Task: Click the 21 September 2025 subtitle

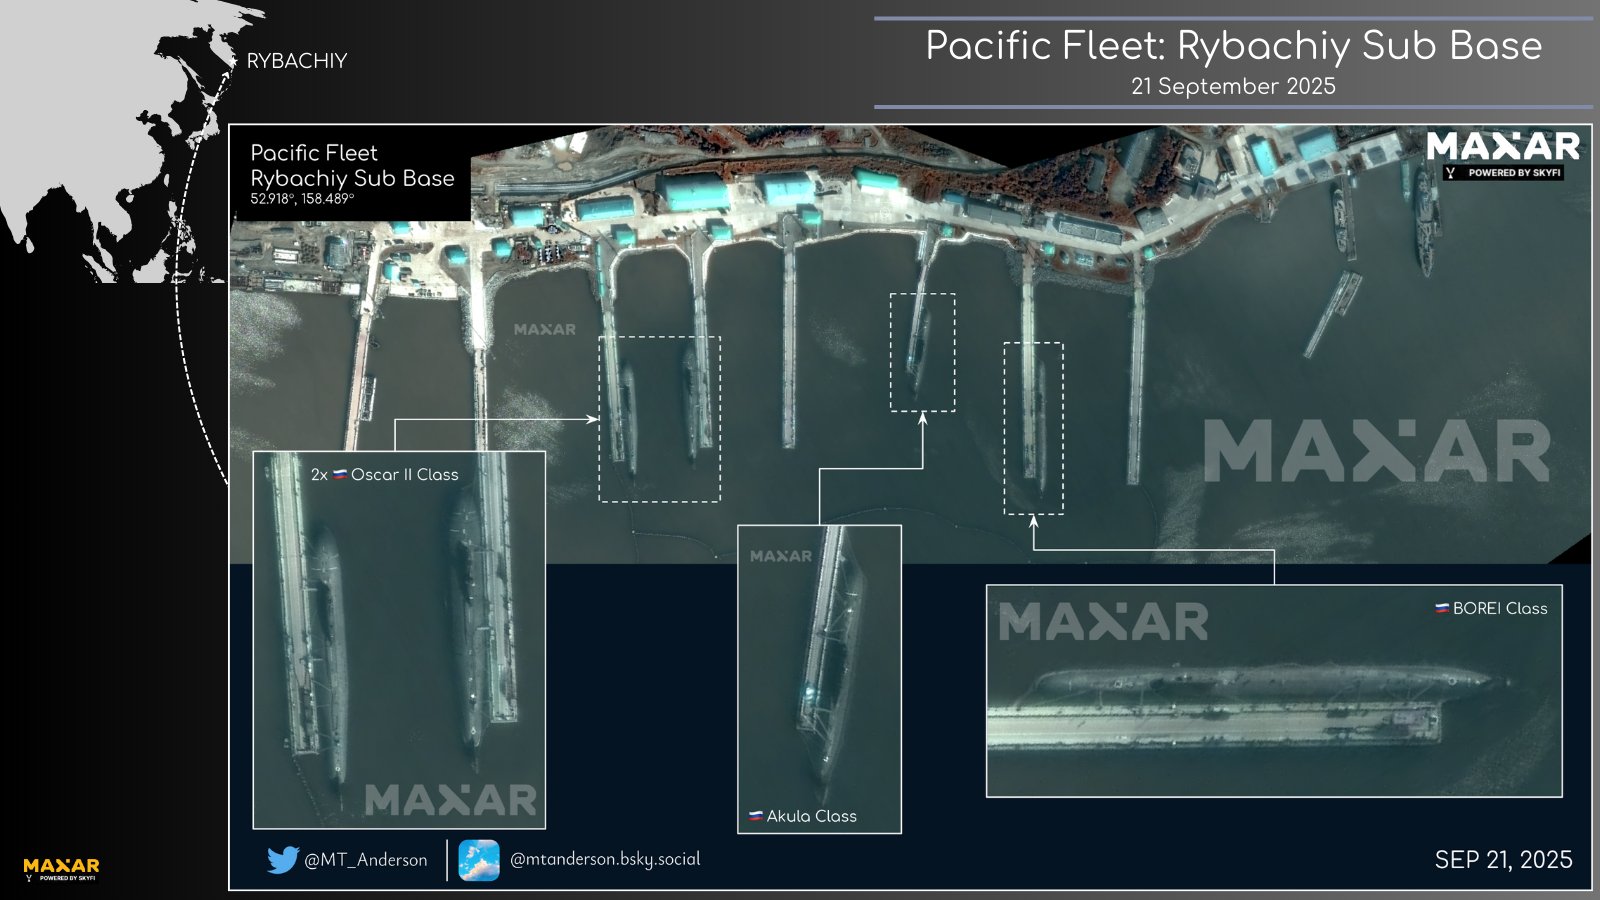Action: coord(1233,87)
